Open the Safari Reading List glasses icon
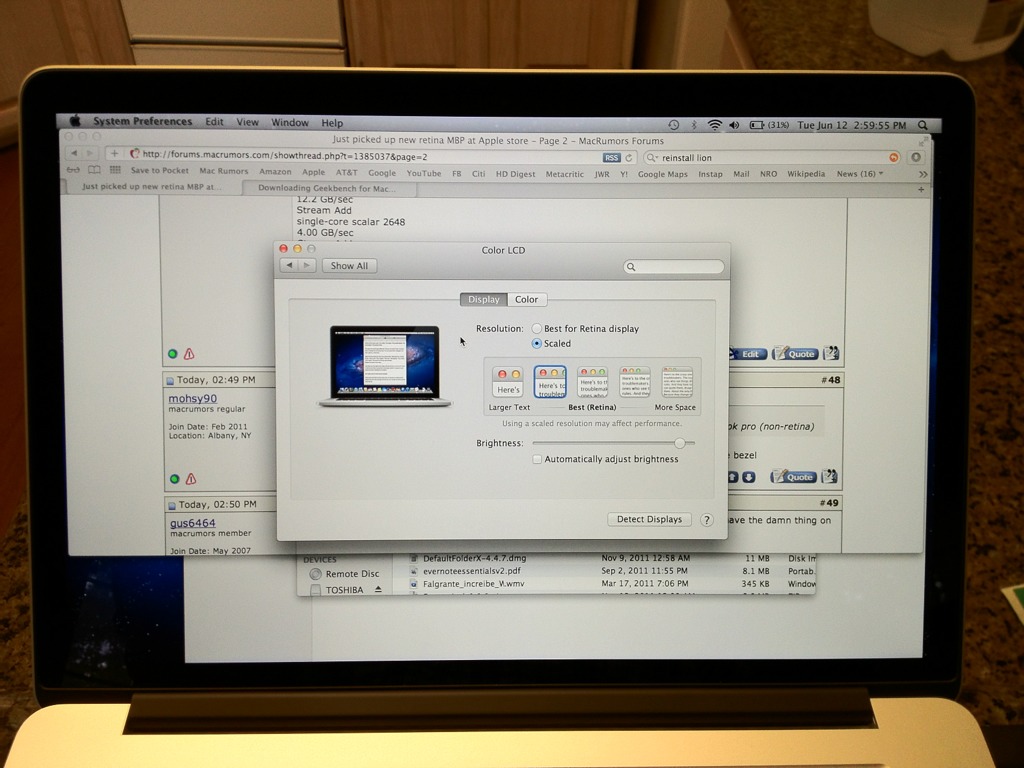The width and height of the screenshot is (1024, 768). (x=73, y=170)
